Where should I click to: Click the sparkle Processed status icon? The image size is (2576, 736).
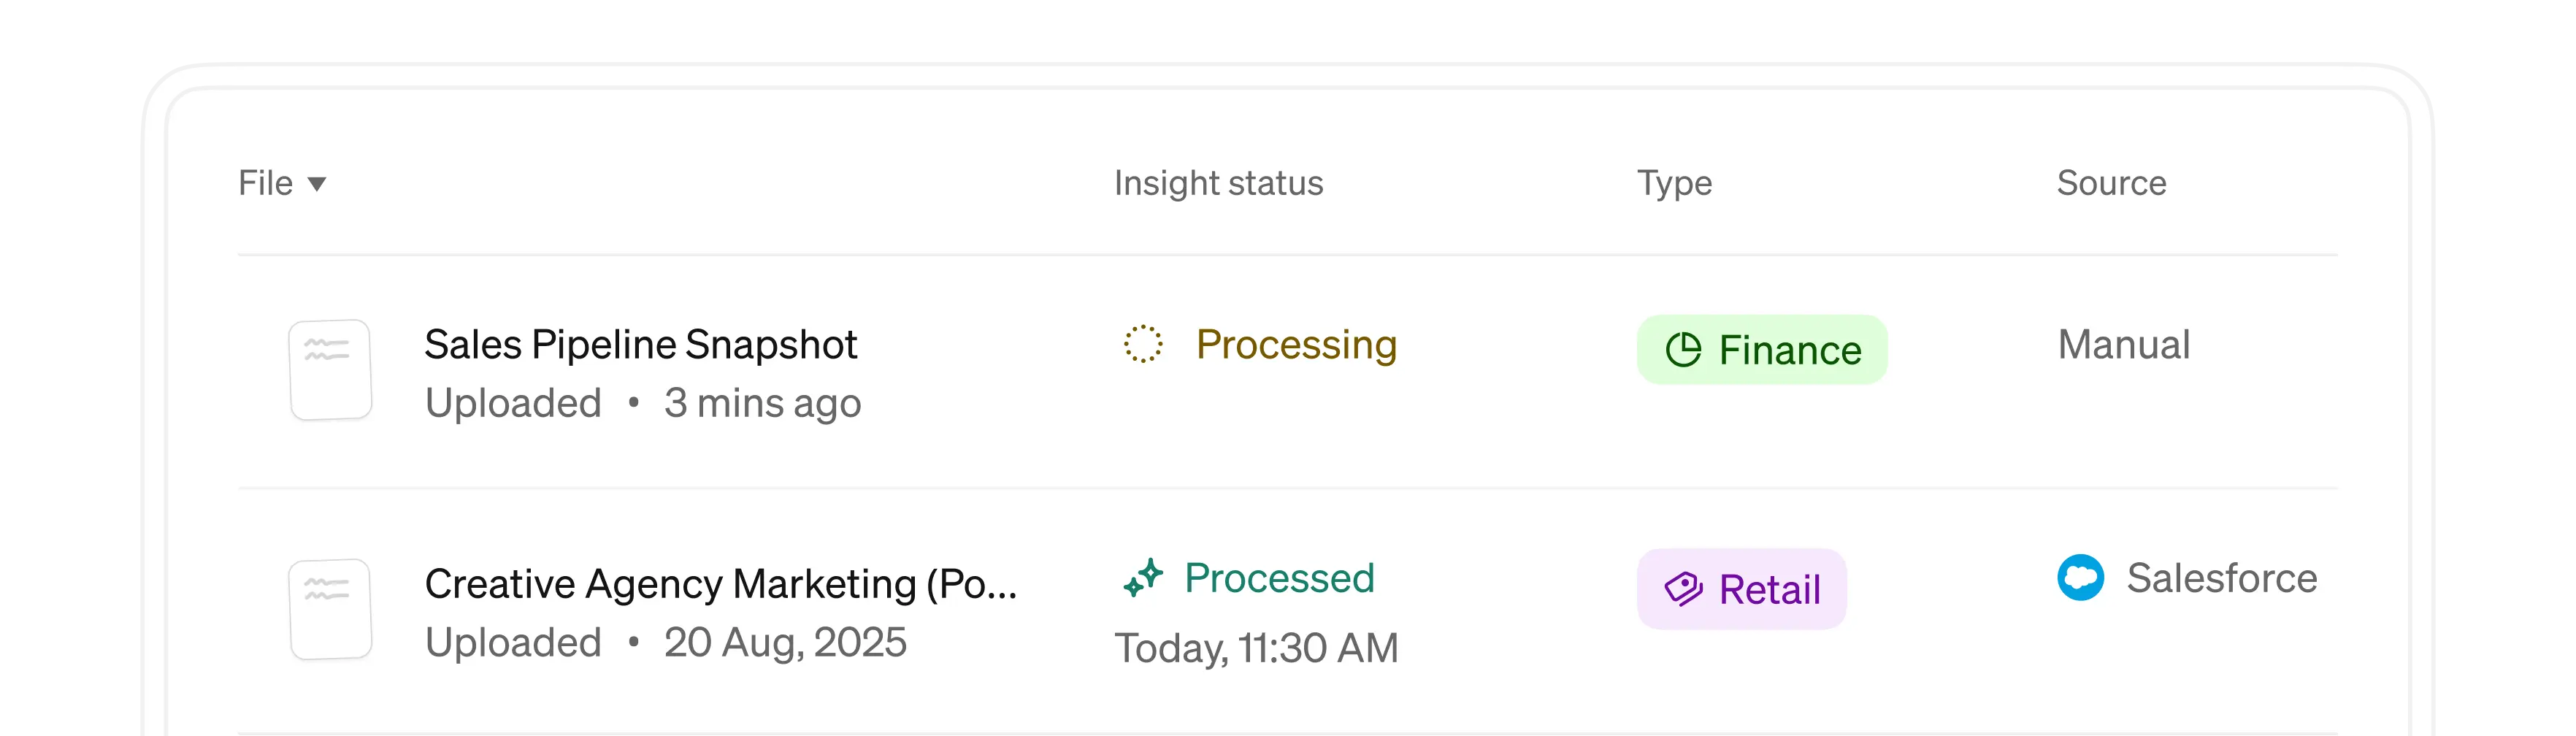1143,578
